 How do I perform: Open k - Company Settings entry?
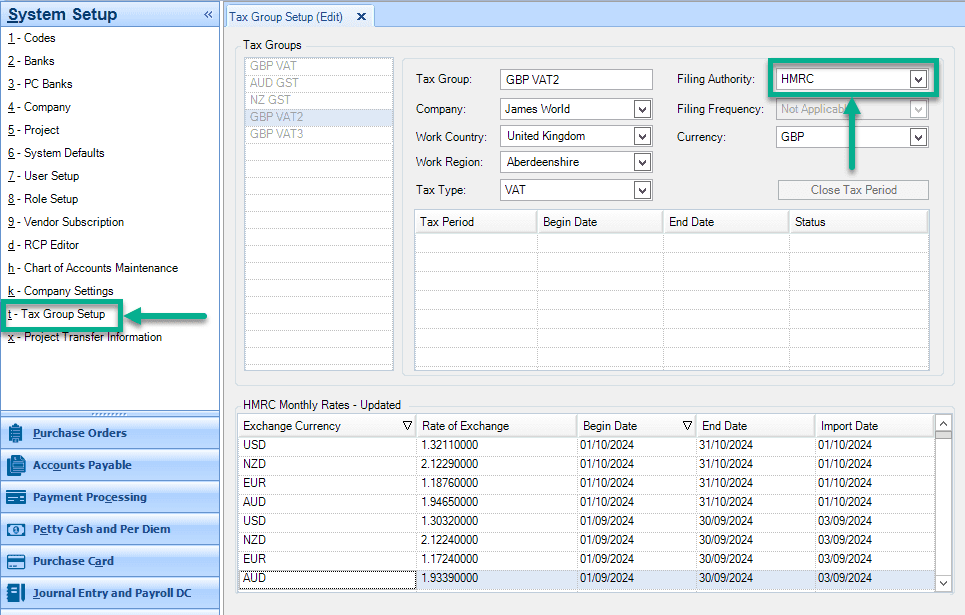(x=60, y=291)
